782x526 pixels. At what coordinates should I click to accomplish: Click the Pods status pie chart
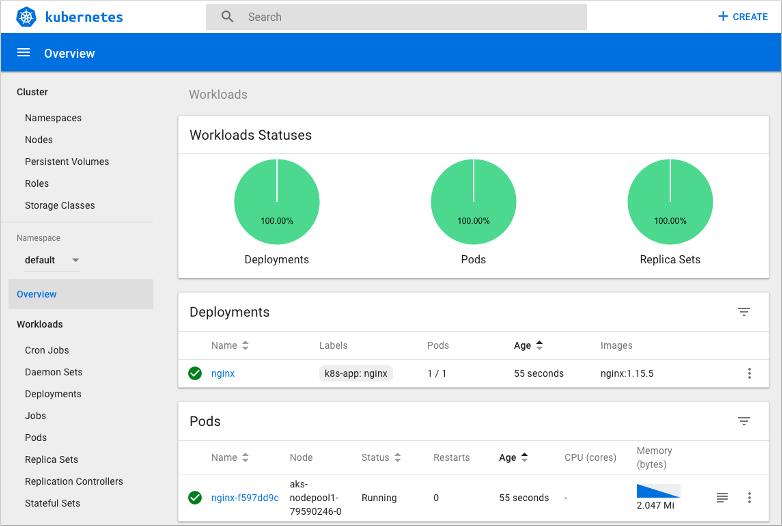coord(473,201)
